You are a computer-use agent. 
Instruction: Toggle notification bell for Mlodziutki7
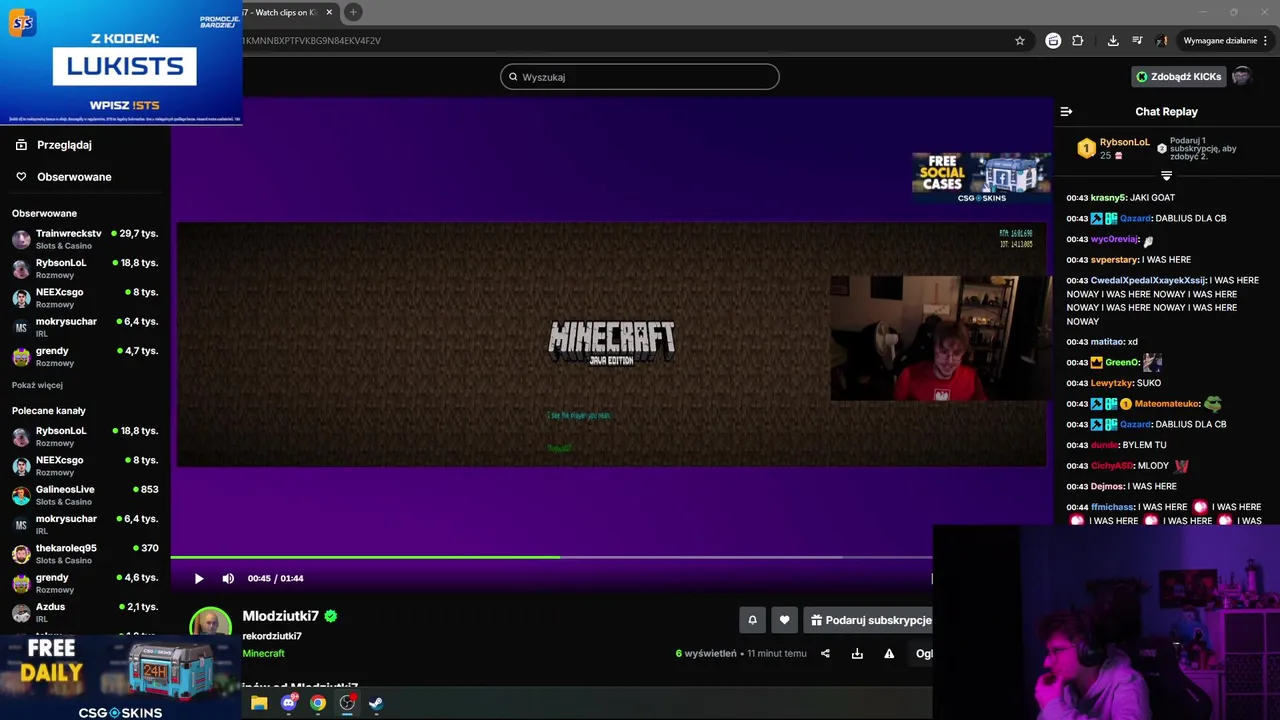pos(752,620)
